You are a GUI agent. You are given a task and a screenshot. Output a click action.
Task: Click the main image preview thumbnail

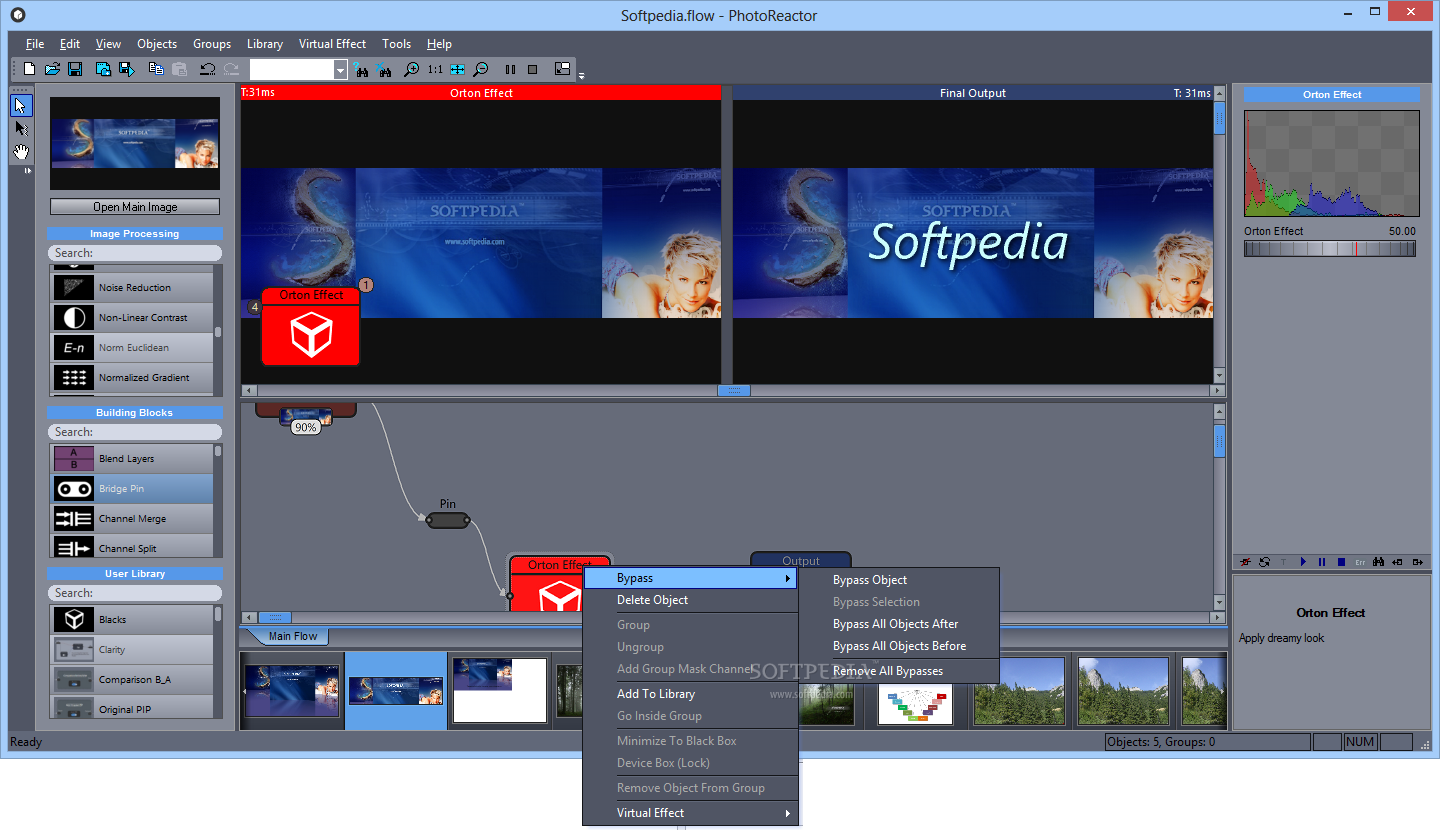click(x=135, y=143)
